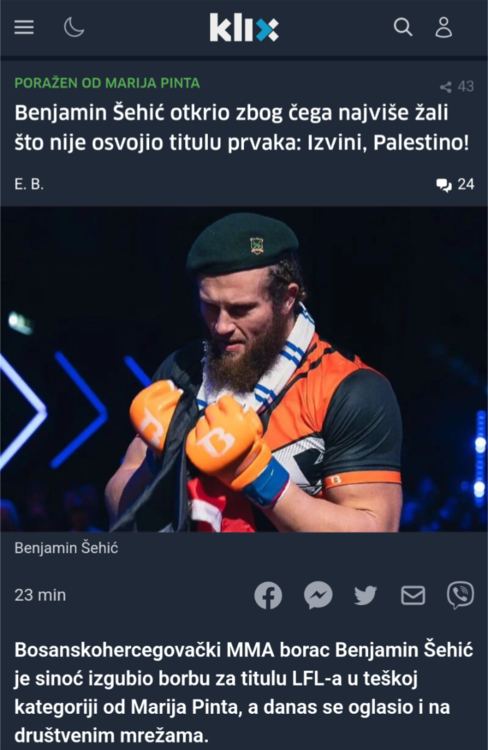488x750 pixels.
Task: Open the comments bubble icon
Action: click(444, 185)
